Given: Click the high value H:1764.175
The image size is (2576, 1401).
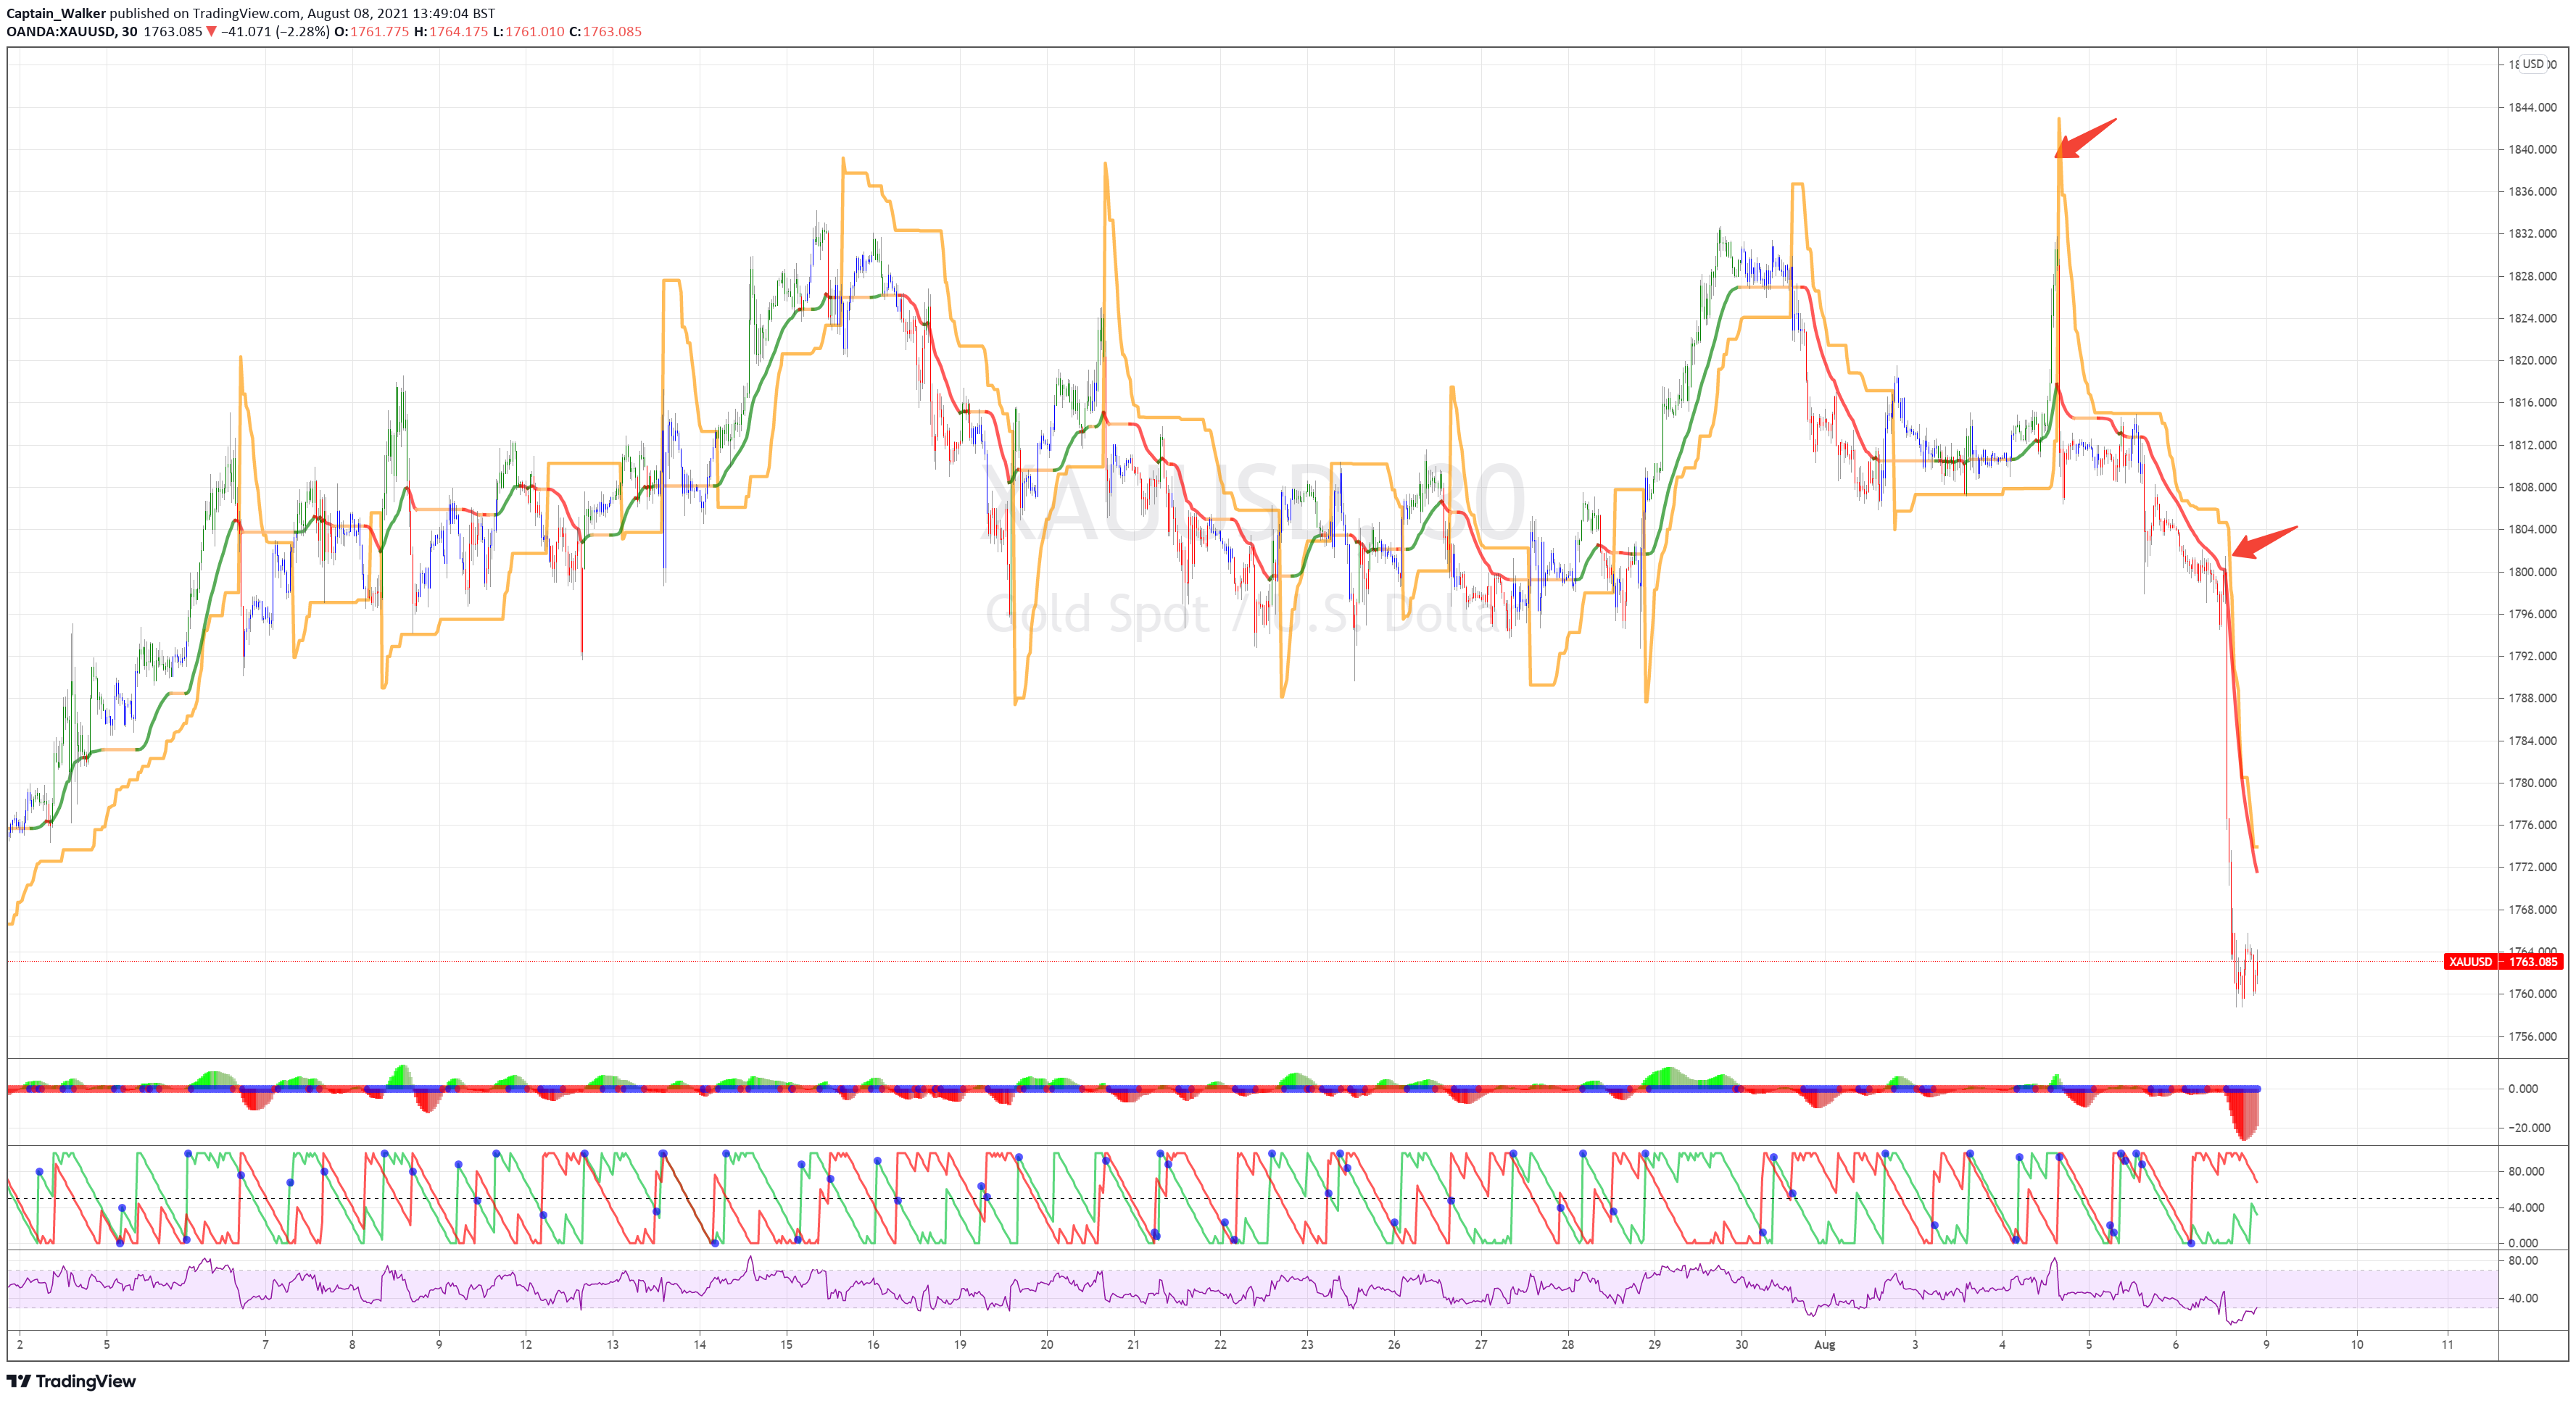Looking at the screenshot, I should click(451, 31).
